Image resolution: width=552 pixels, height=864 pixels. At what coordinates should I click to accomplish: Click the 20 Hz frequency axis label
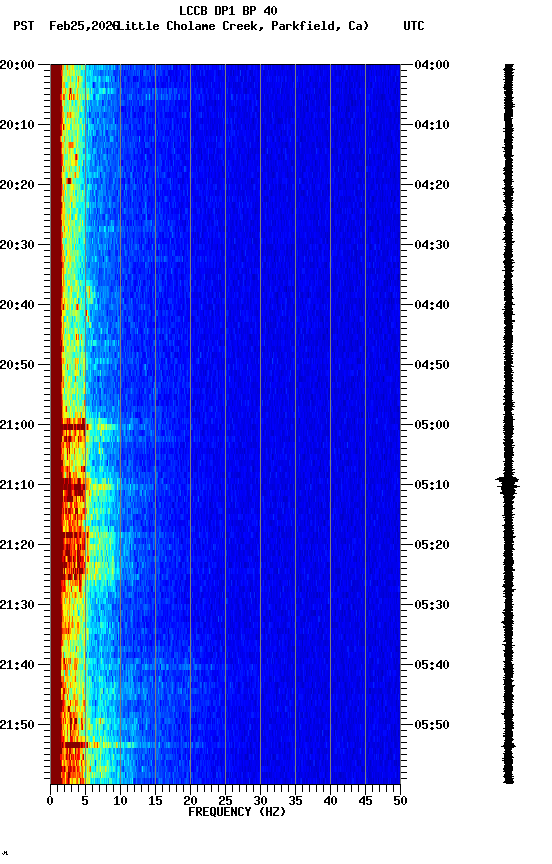[x=190, y=801]
